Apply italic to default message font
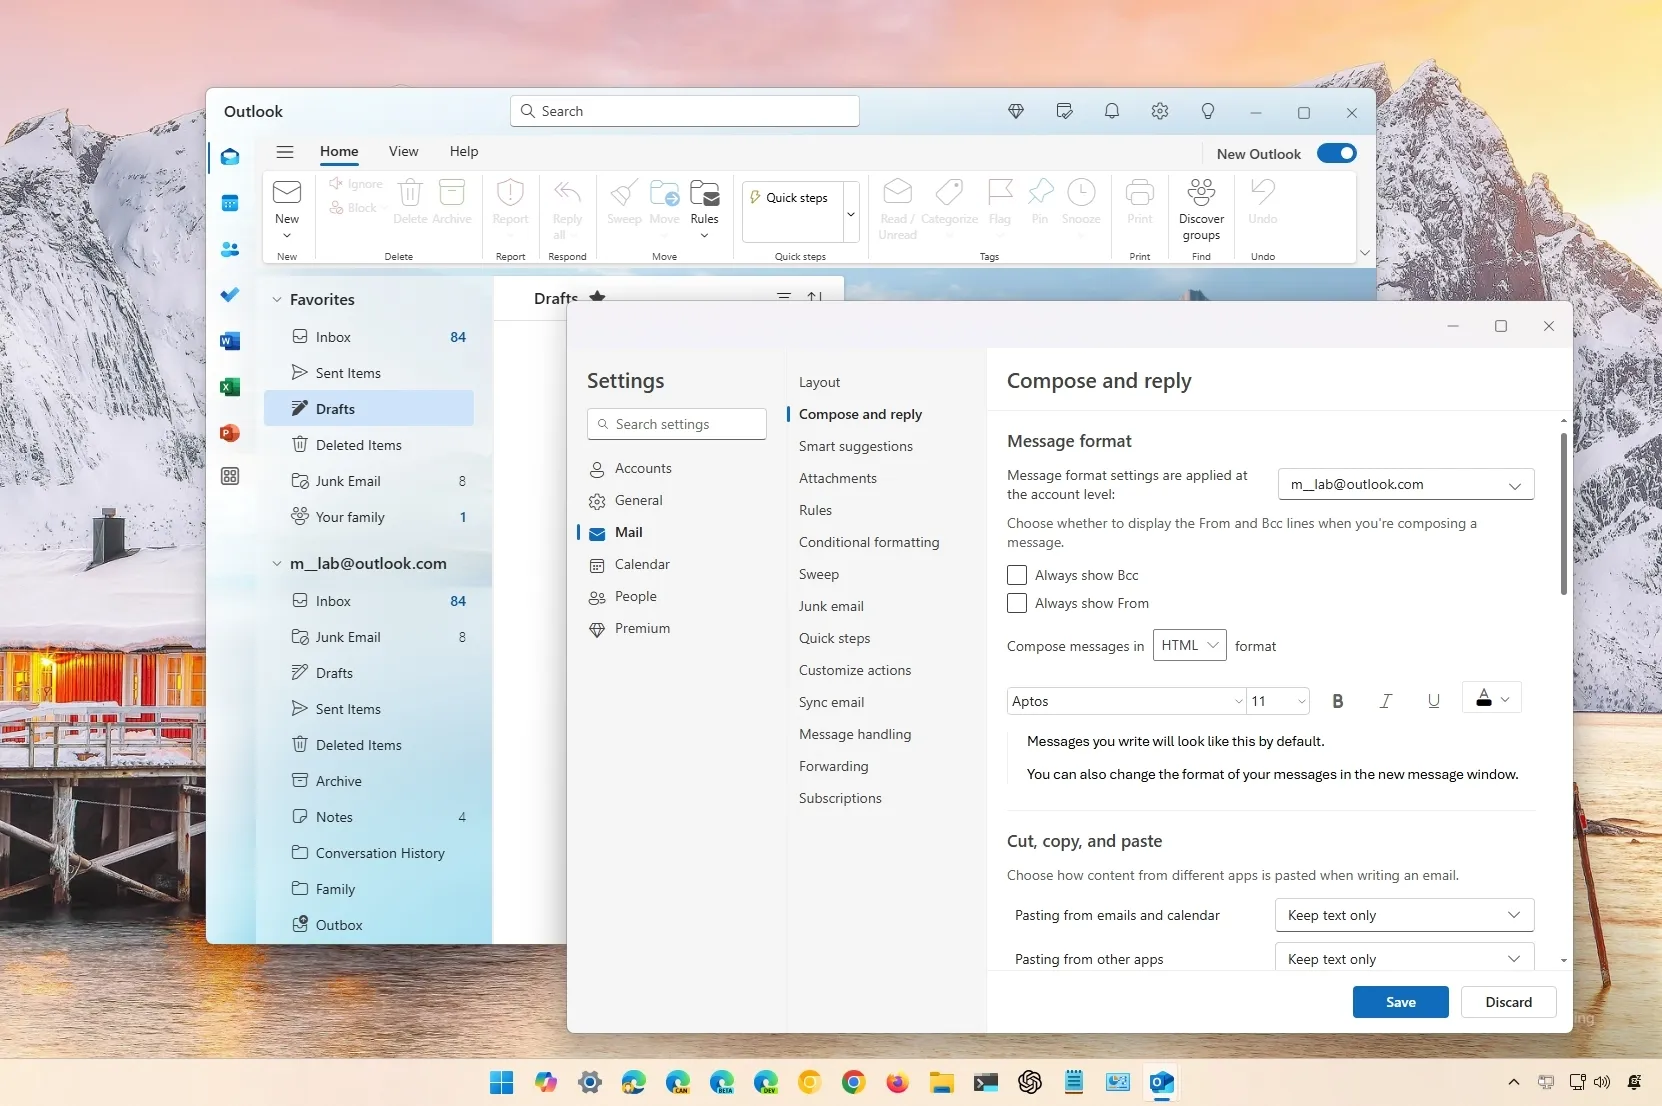Viewport: 1662px width, 1106px height. [x=1386, y=701]
